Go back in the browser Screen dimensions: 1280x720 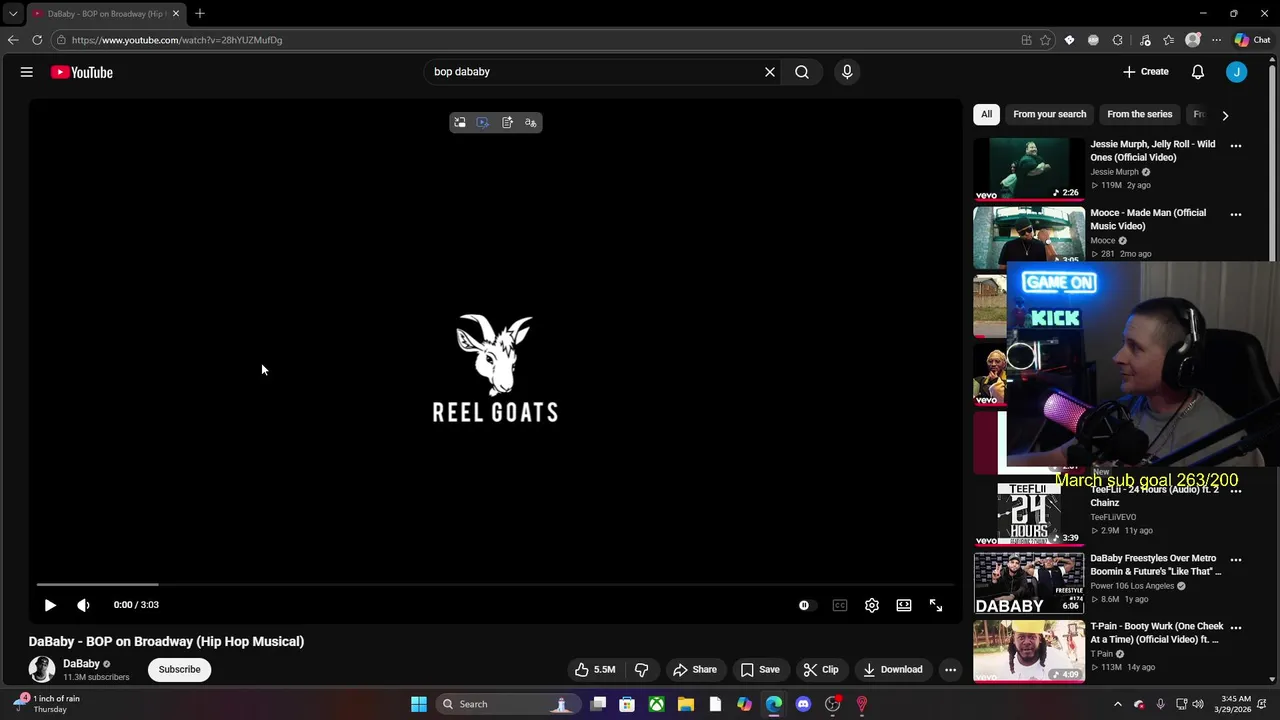coord(12,40)
